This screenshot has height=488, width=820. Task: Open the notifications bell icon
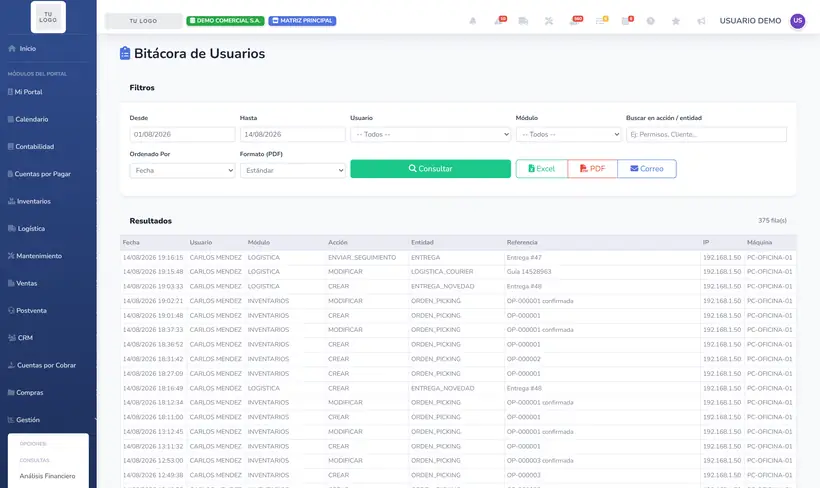(472, 21)
